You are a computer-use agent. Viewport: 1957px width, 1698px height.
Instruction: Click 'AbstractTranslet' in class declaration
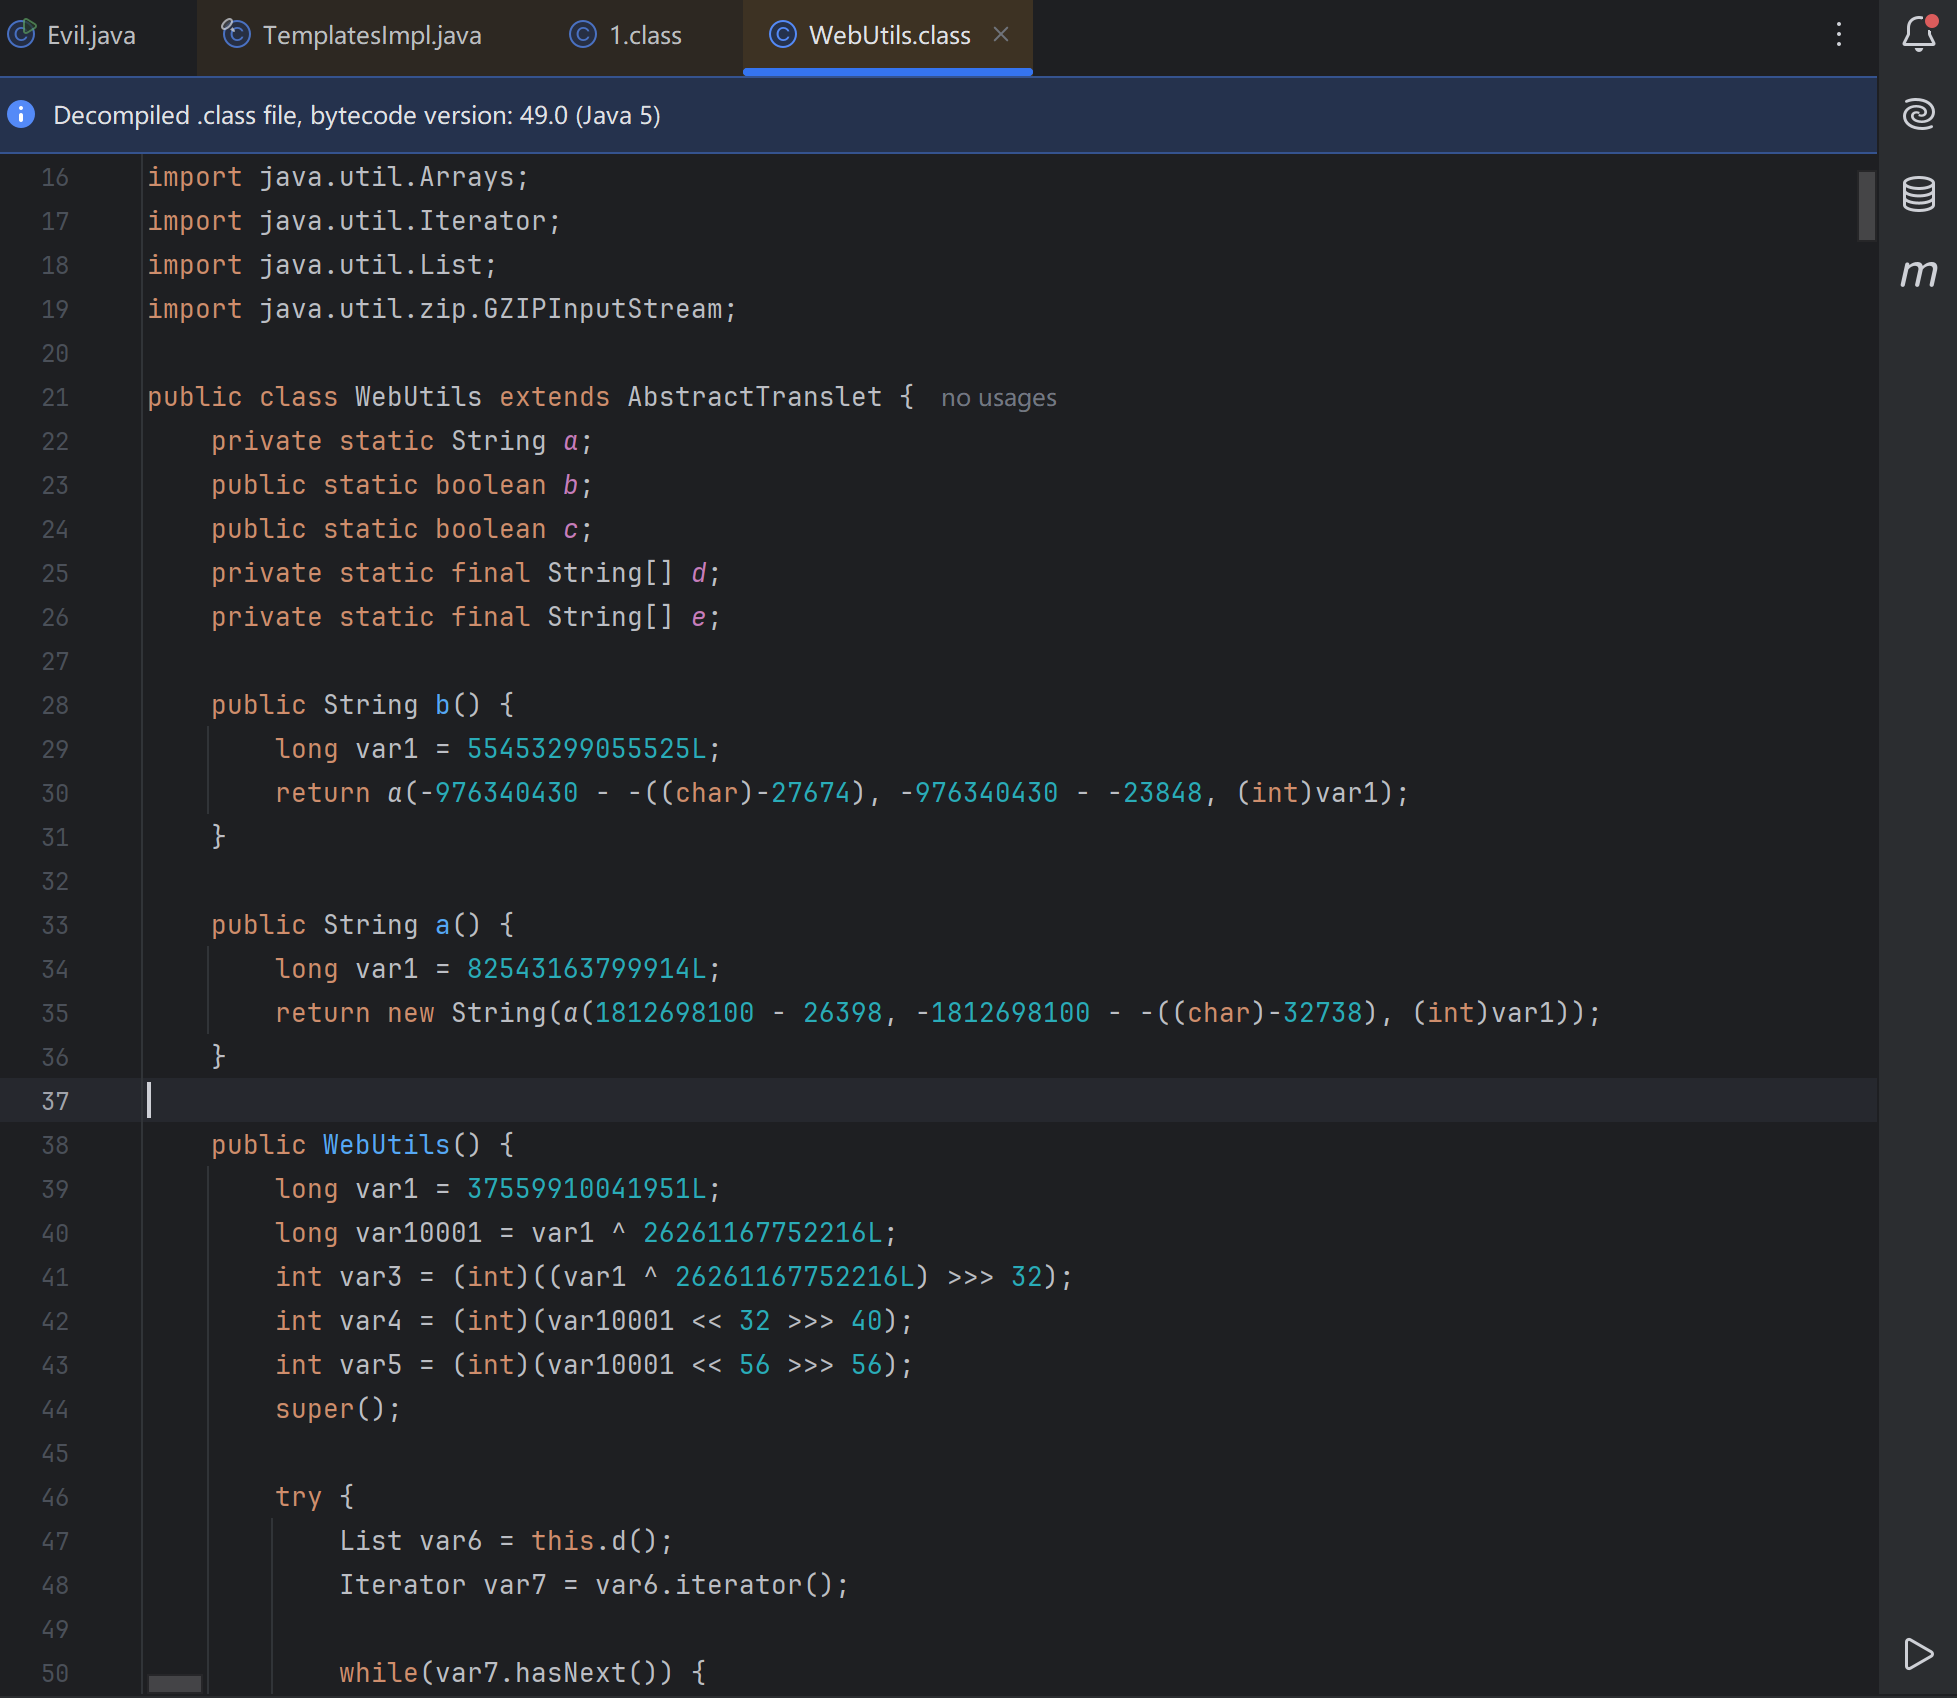[x=755, y=397]
